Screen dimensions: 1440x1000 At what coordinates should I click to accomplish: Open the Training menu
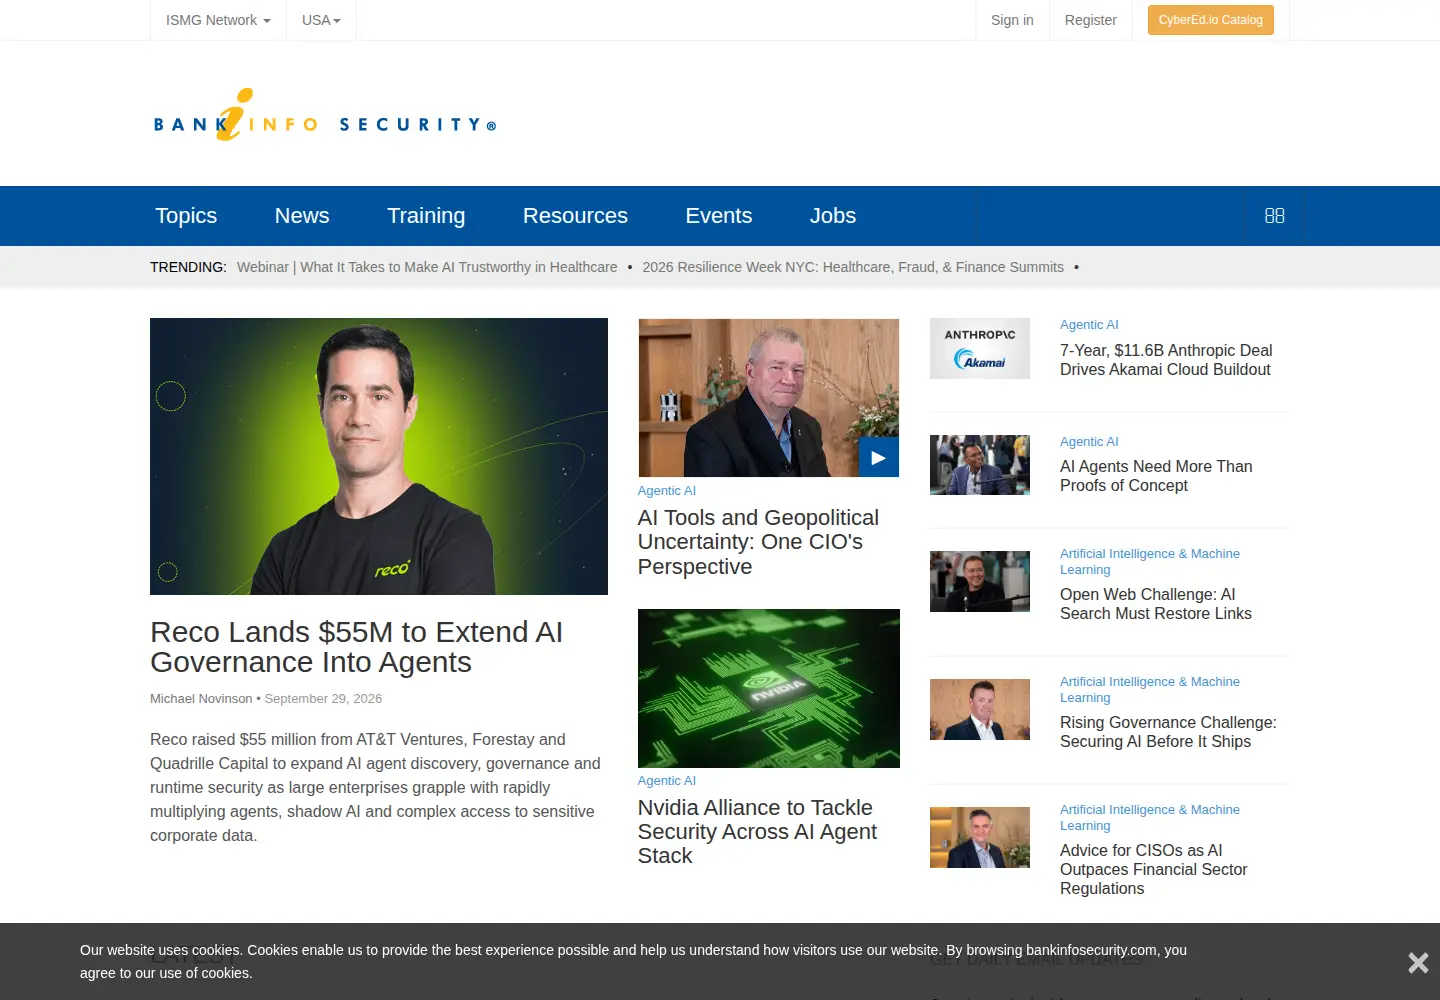(x=426, y=216)
